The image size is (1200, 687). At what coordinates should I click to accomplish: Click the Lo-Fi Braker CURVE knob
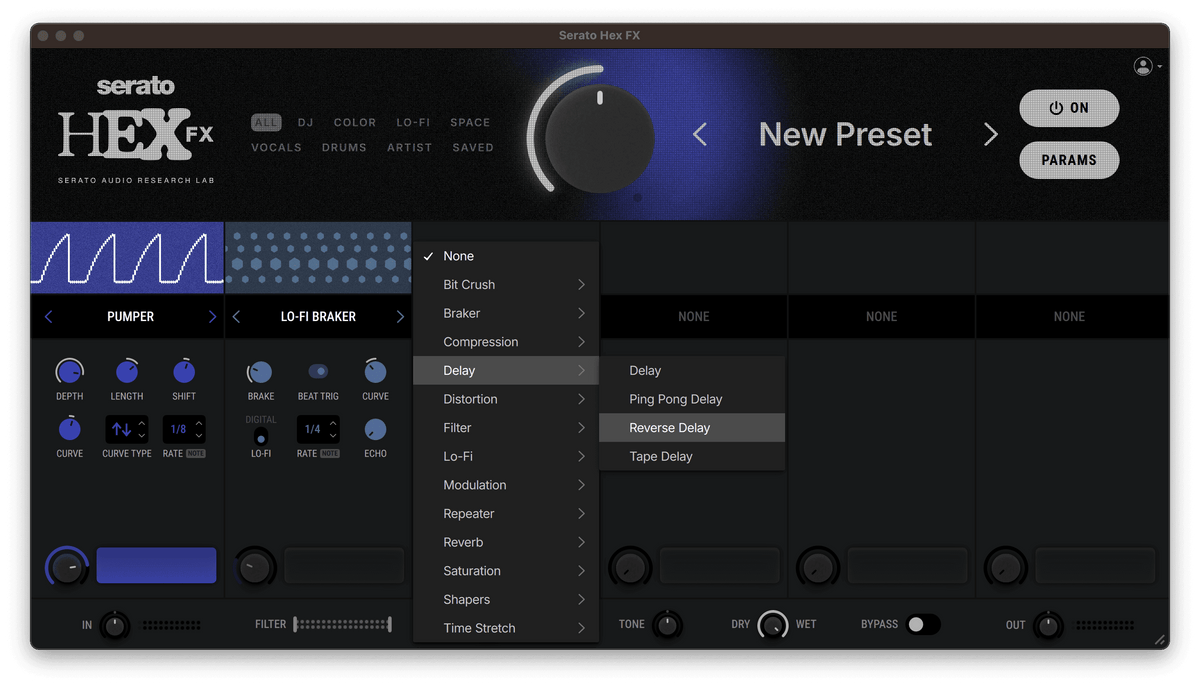click(x=375, y=372)
